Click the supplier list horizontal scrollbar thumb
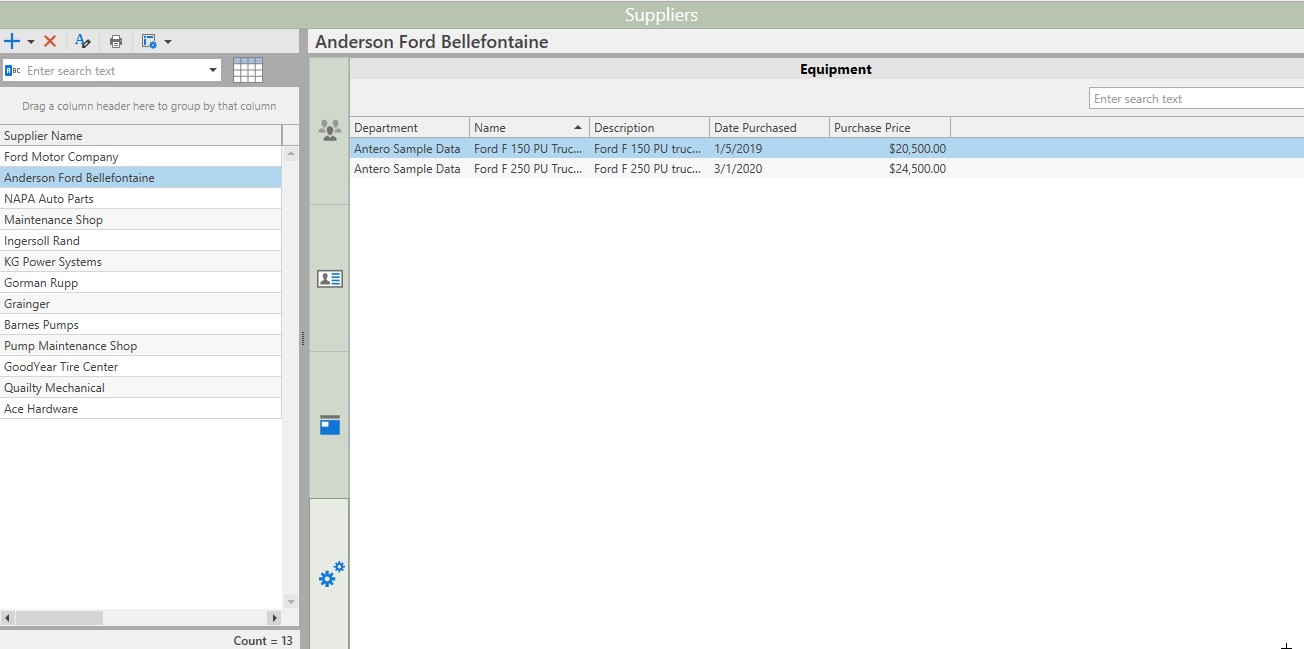Image resolution: width=1304 pixels, height=649 pixels. pyautogui.click(x=59, y=618)
